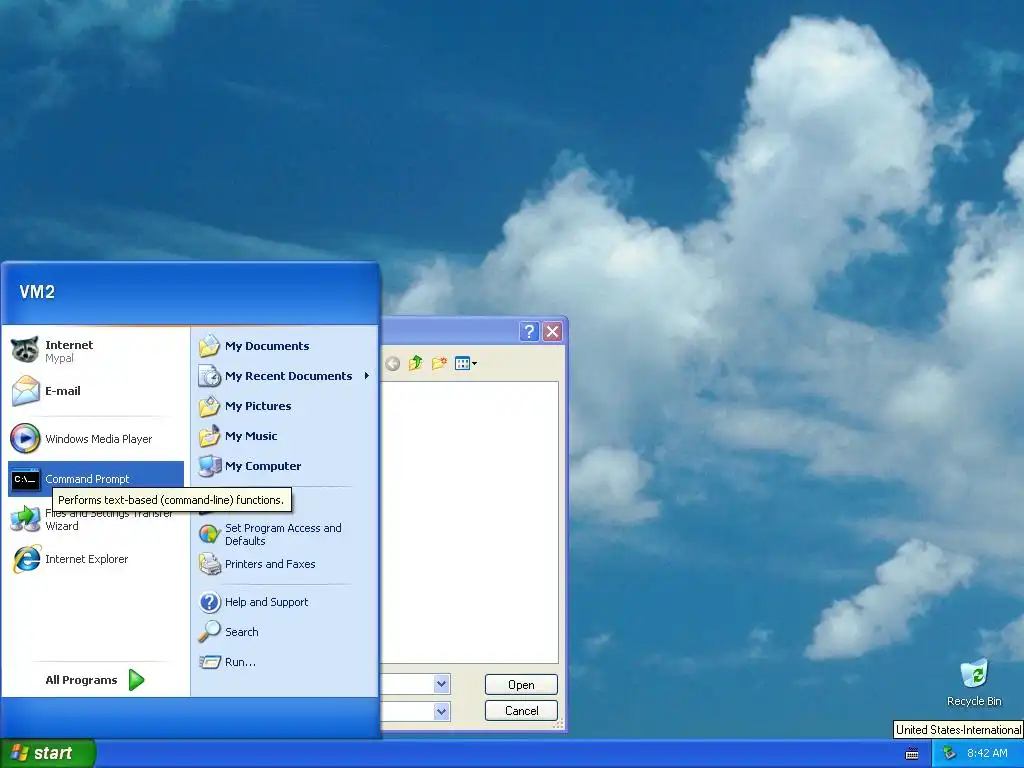The image size is (1024, 768).
Task: Expand the My Recent Documents submenu
Action: point(283,376)
